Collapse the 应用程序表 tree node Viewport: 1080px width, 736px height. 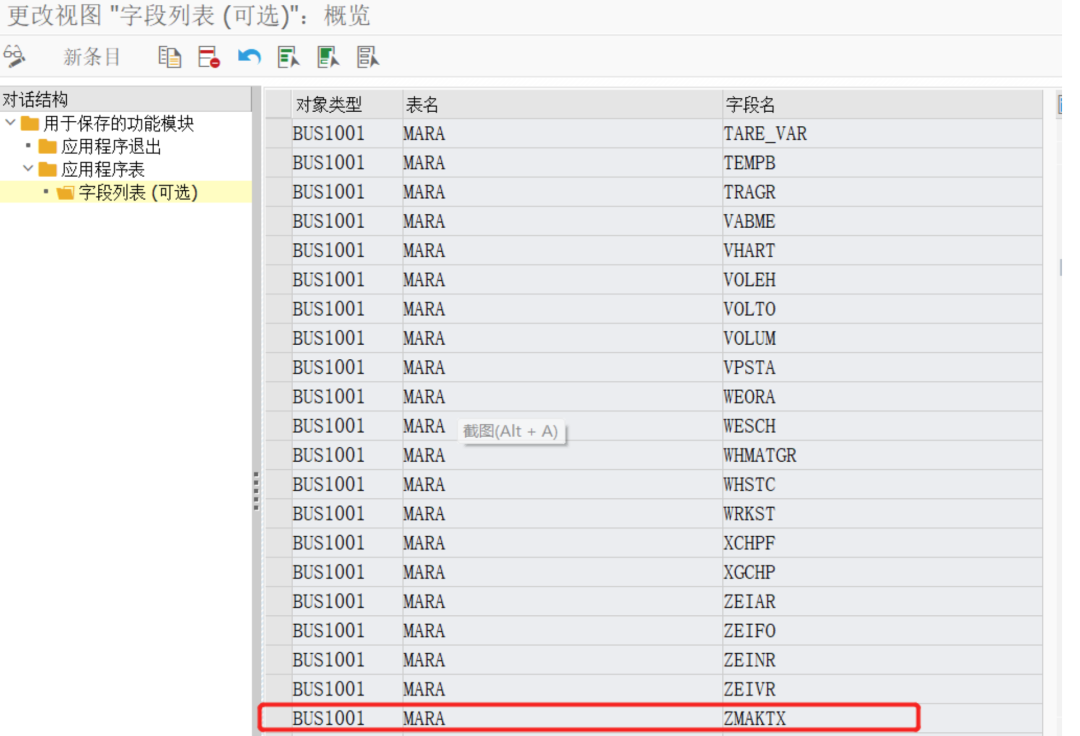click(x=28, y=169)
